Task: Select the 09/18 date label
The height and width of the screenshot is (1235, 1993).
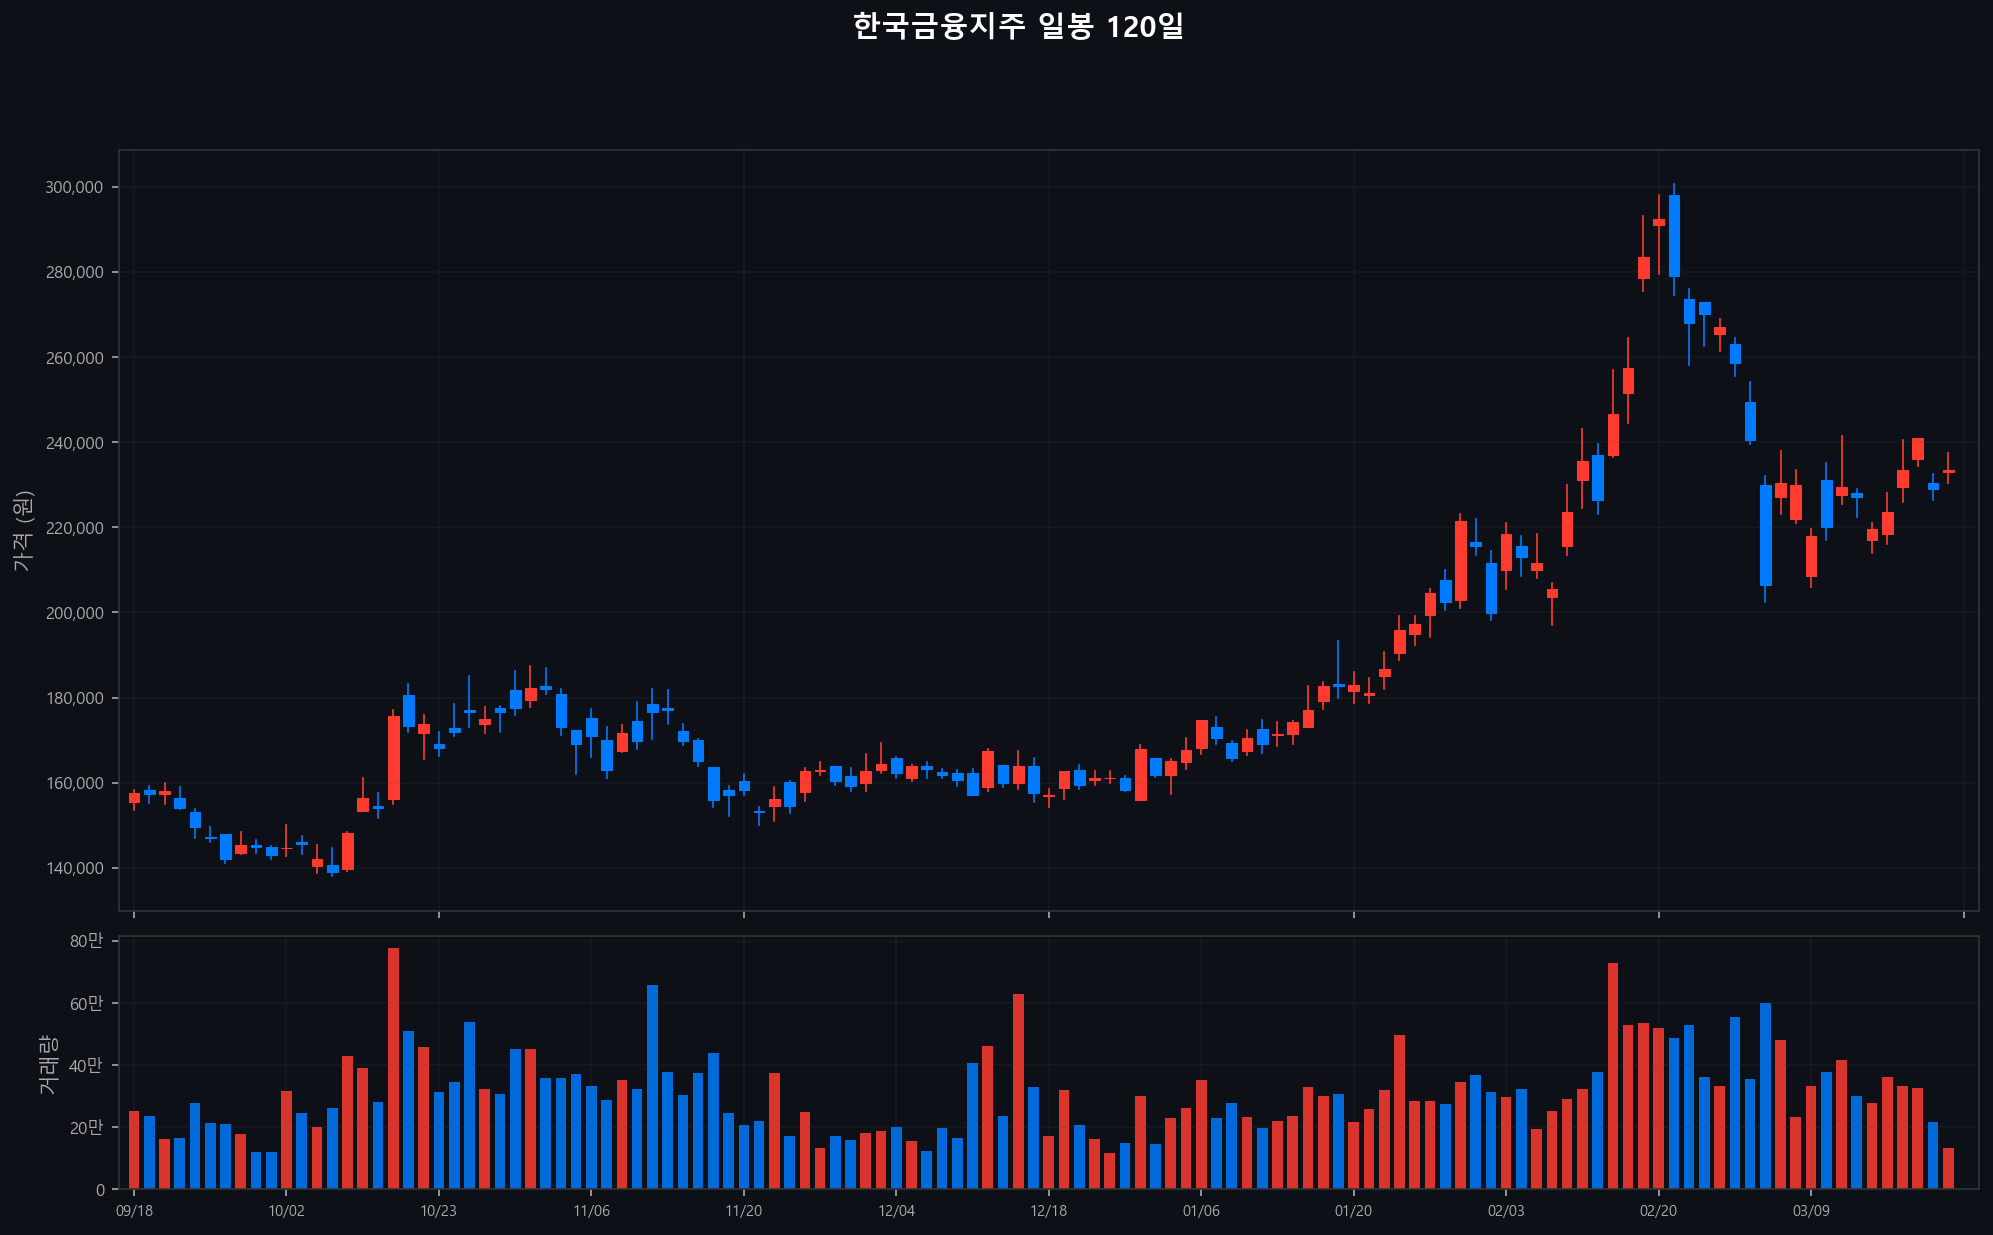Action: (x=134, y=1211)
